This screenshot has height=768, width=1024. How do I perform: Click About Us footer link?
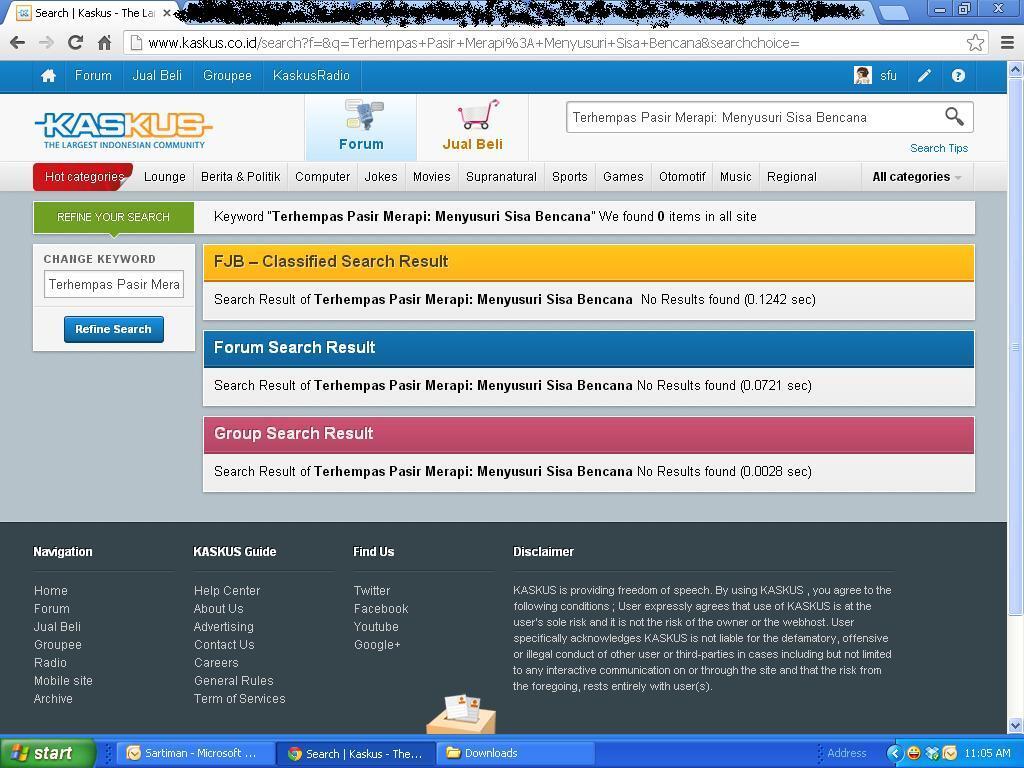pos(218,609)
